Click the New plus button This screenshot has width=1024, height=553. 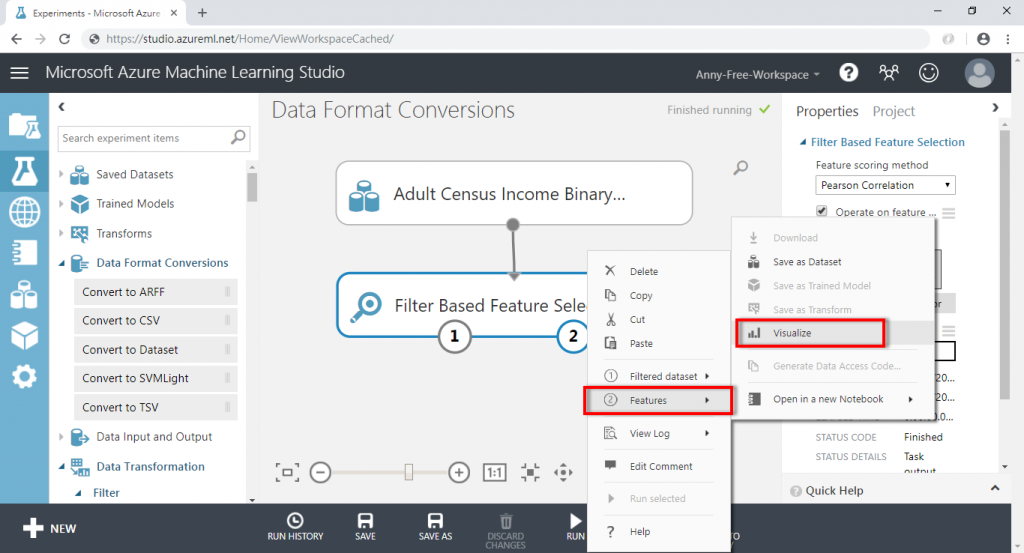50,528
